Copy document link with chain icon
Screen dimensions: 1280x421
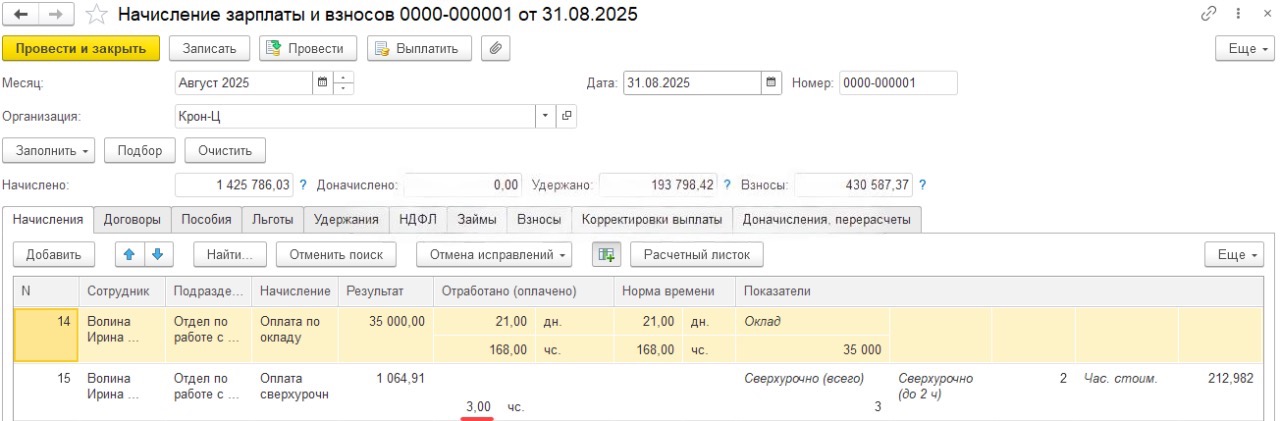[x=1209, y=15]
